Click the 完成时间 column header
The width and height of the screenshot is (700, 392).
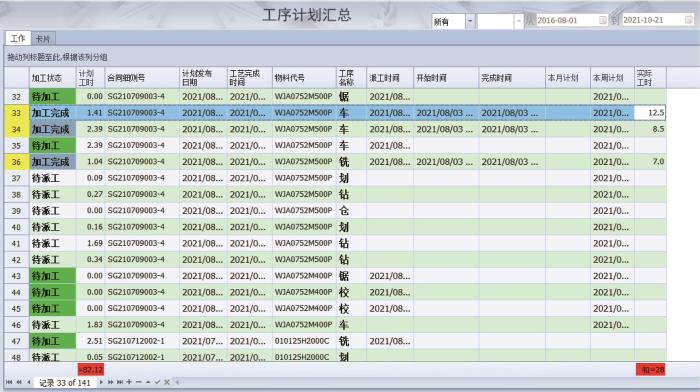512,78
